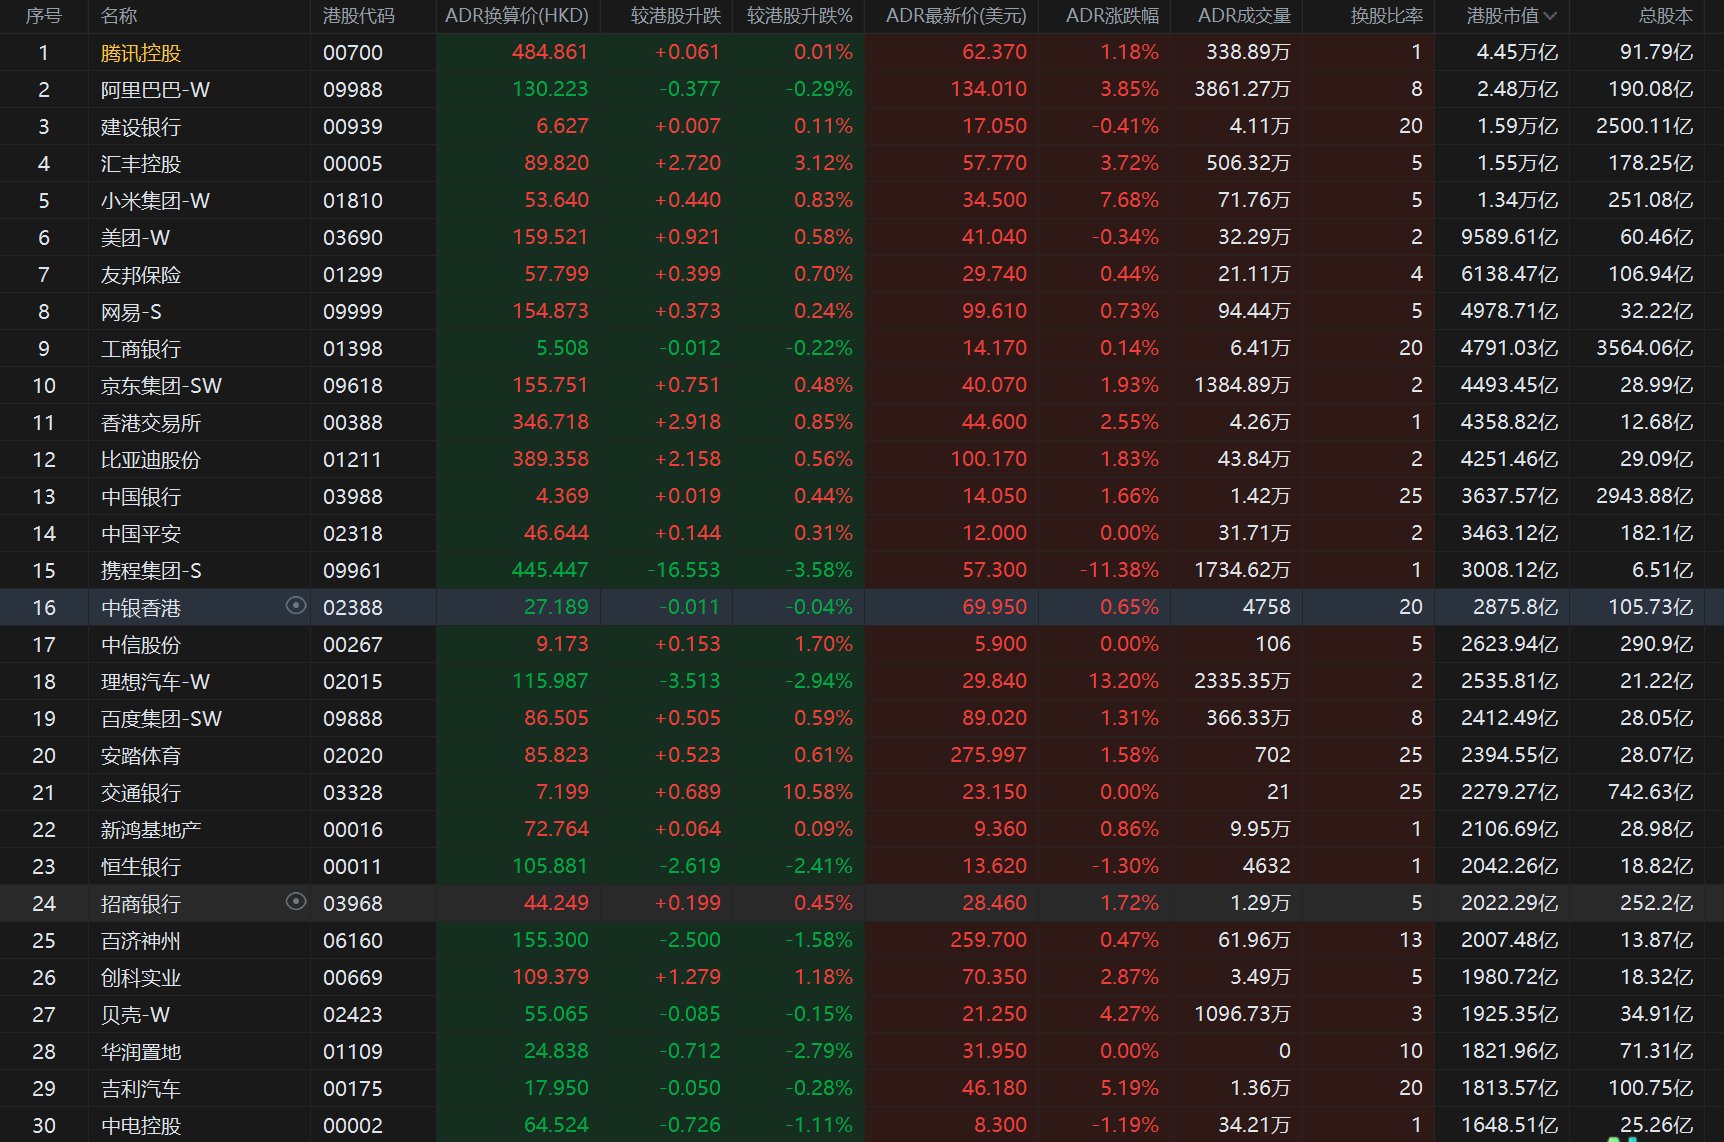
Task: Sort by 较港股升跌% column header
Action: [799, 16]
